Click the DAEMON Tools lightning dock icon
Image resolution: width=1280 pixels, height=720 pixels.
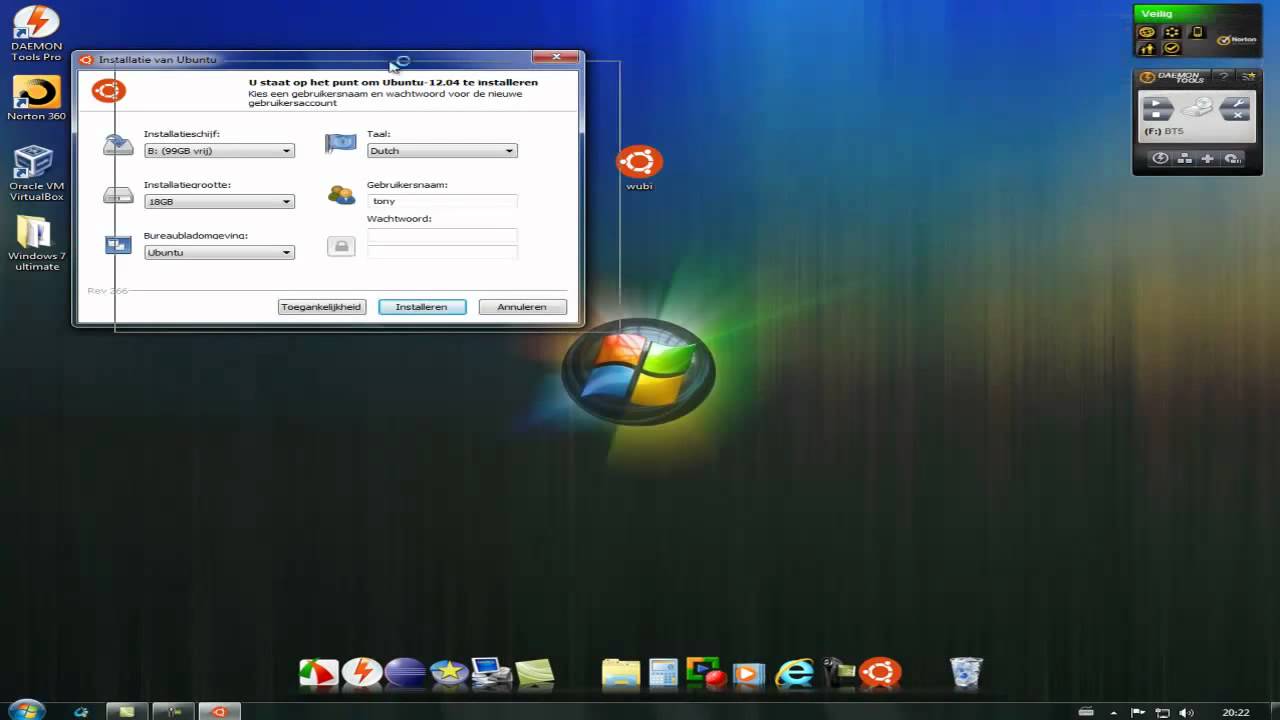click(361, 673)
